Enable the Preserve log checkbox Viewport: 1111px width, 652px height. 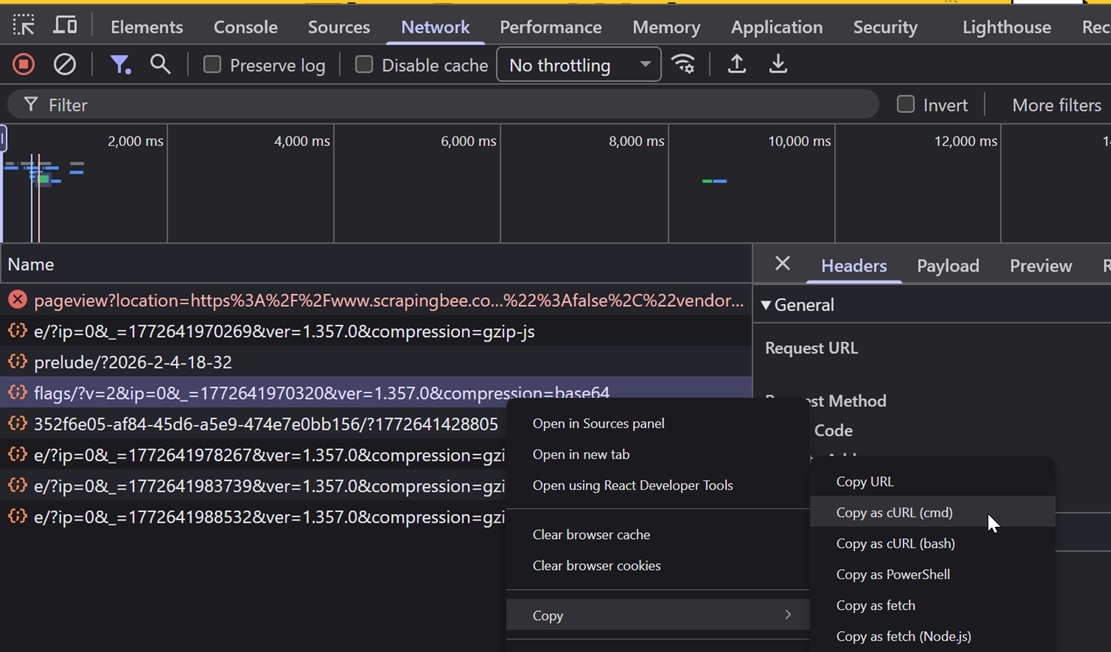coord(211,64)
